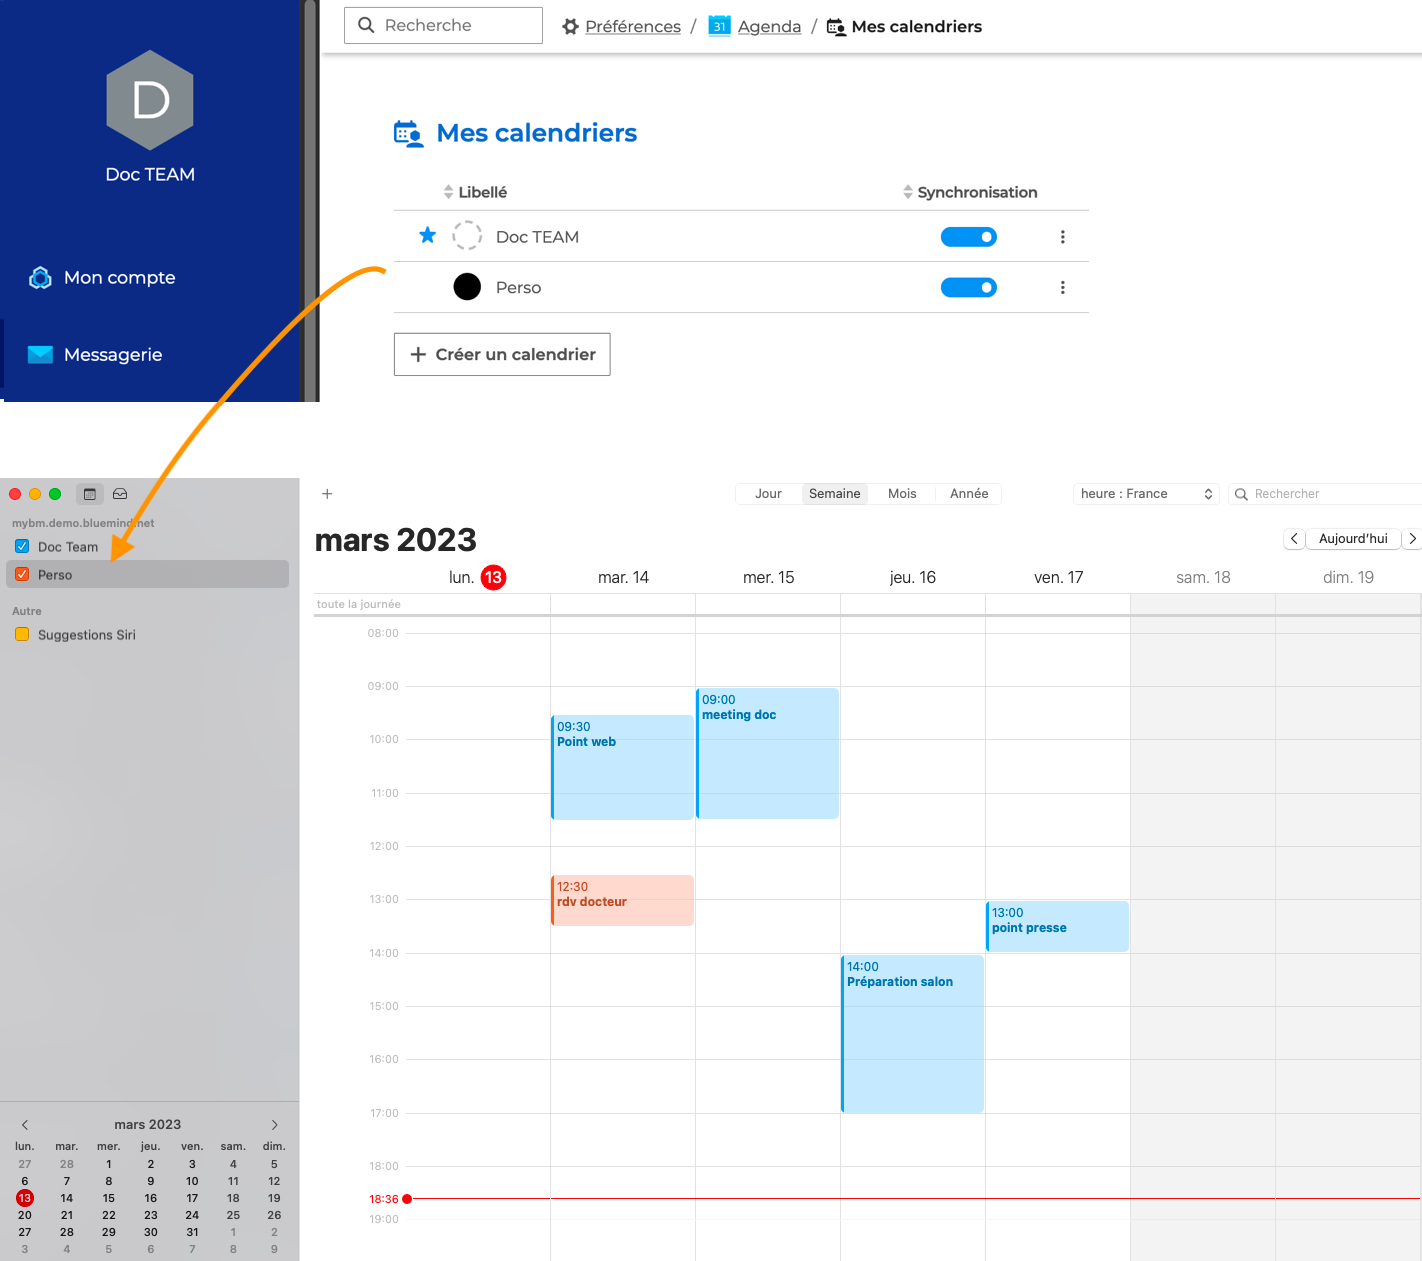
Task: Switch to Mois view
Action: click(902, 494)
